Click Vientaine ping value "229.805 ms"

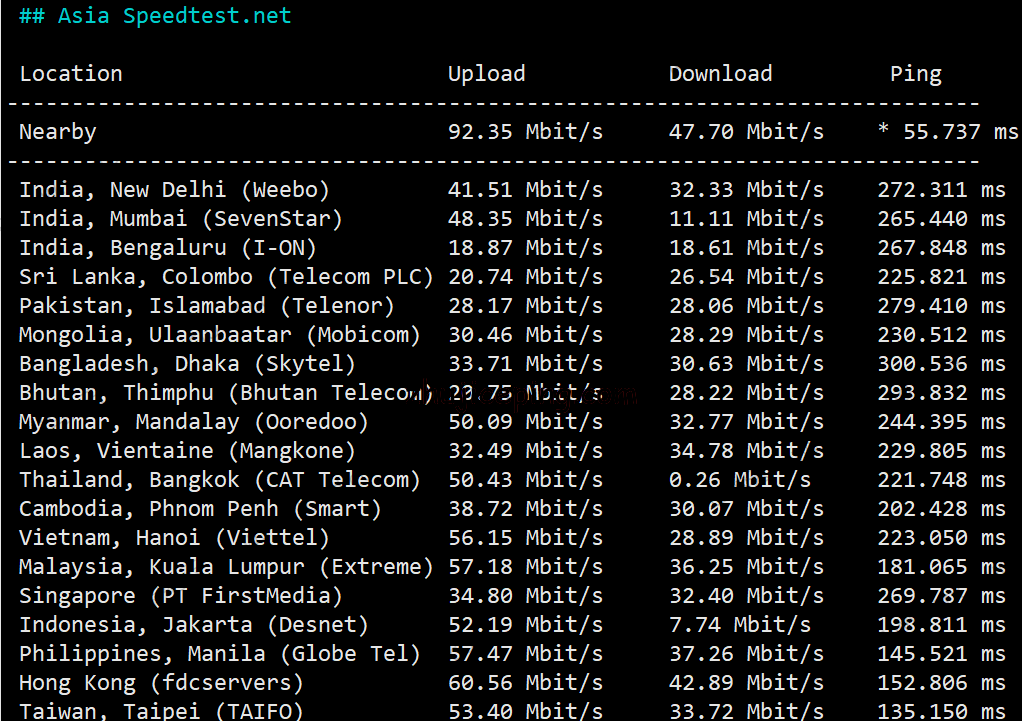(x=941, y=451)
